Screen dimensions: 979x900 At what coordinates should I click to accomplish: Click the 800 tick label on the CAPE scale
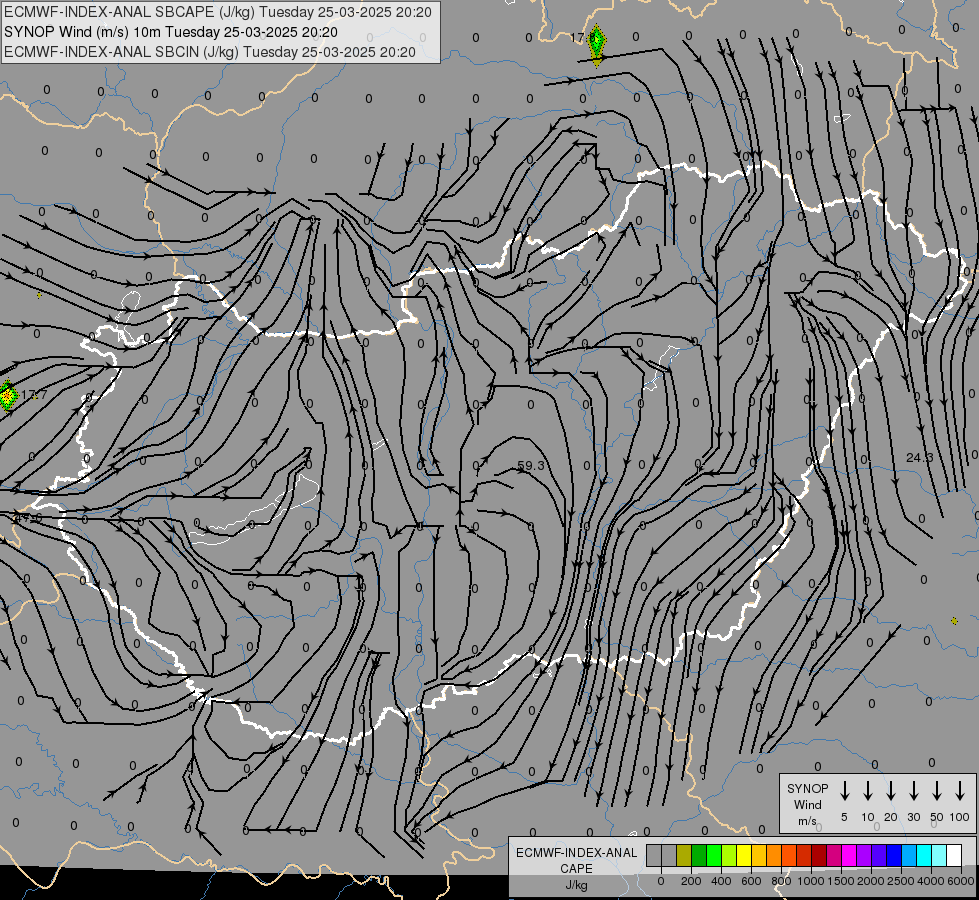click(781, 881)
